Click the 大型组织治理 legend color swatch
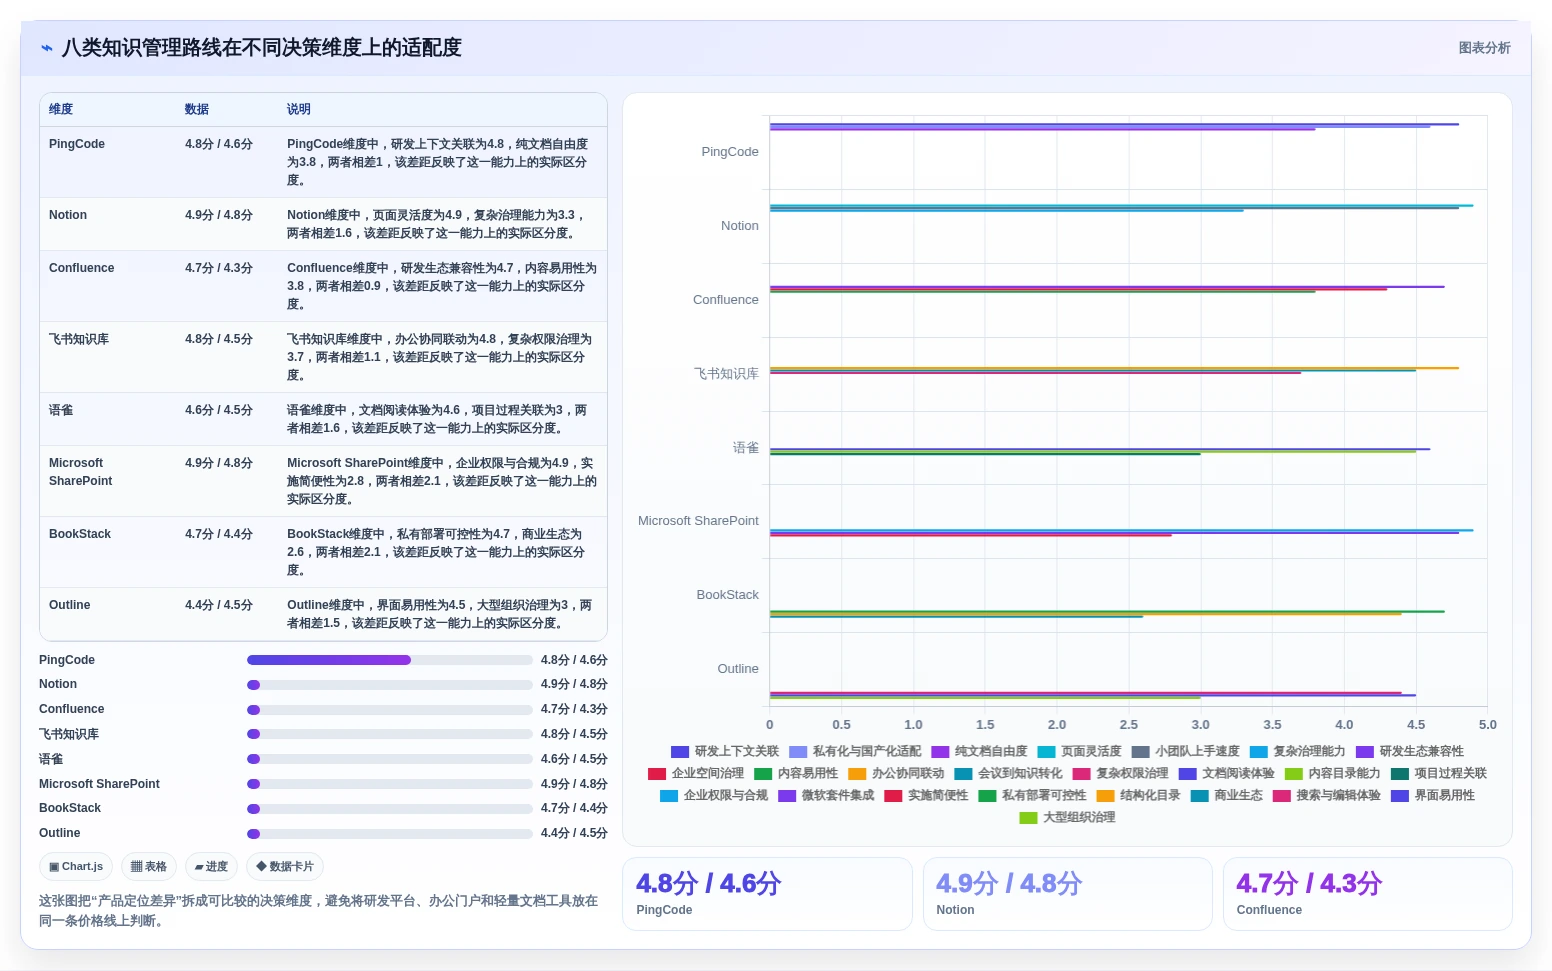 click(x=1028, y=818)
